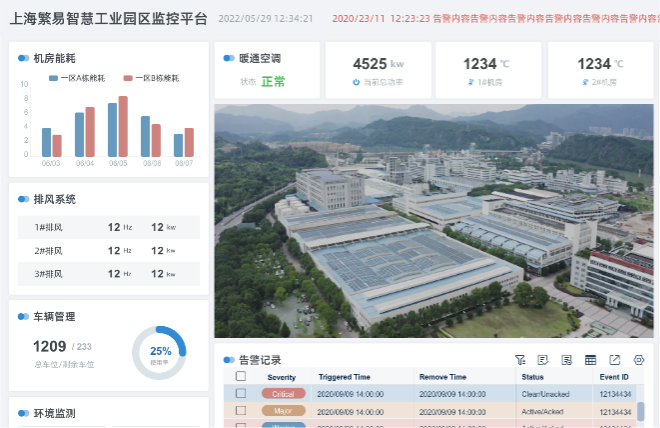Open alarm table settings hexagon icon
Viewport: 660px width, 428px height.
click(639, 360)
